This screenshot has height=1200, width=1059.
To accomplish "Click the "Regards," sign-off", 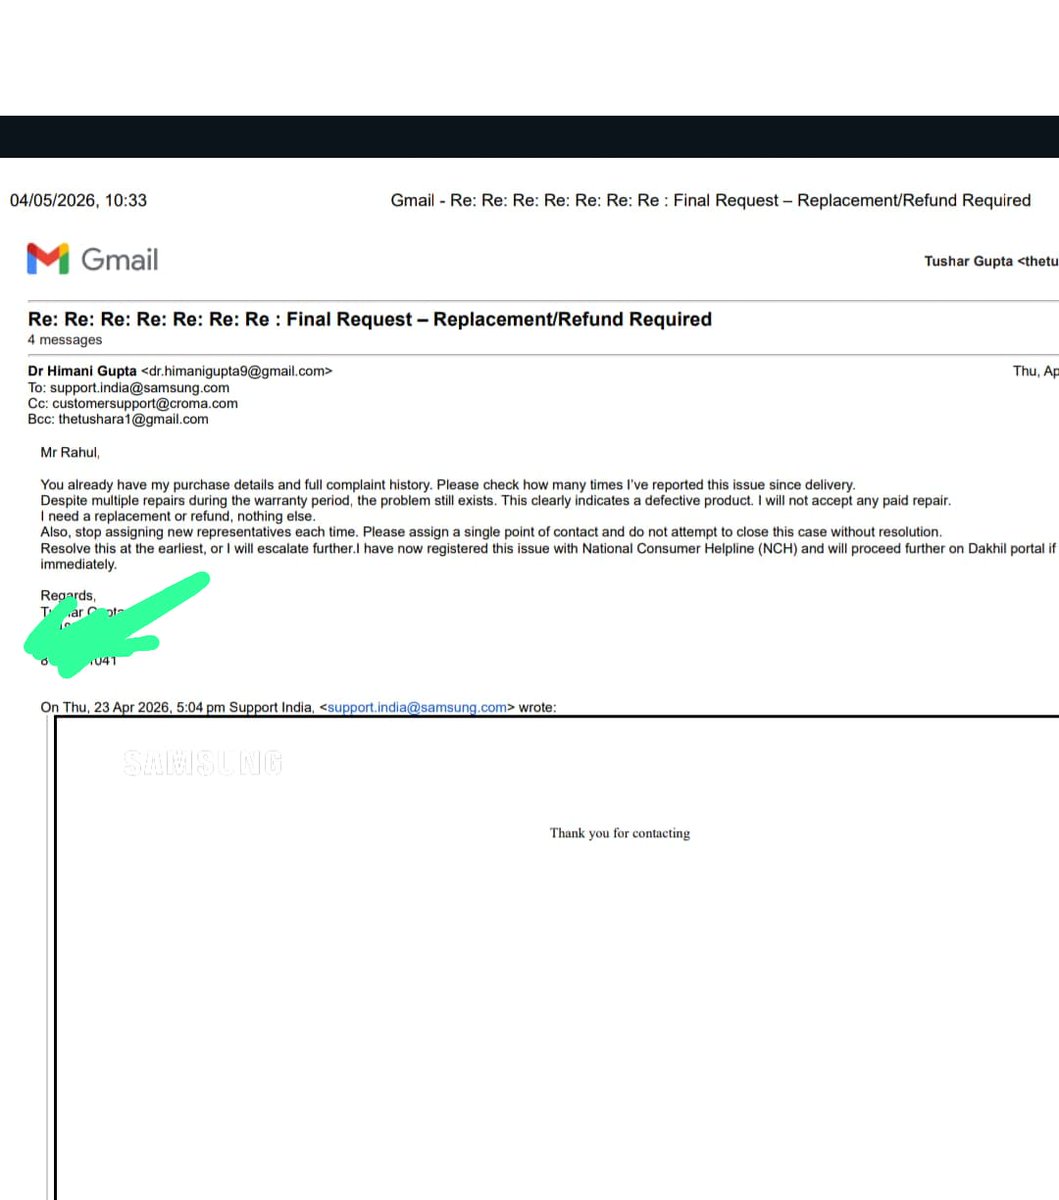I will [x=68, y=596].
